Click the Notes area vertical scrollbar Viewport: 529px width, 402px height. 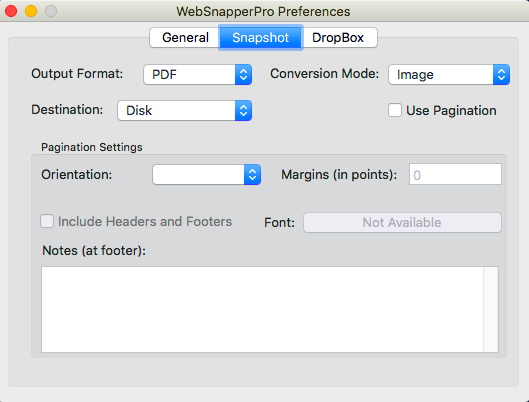[x=491, y=310]
